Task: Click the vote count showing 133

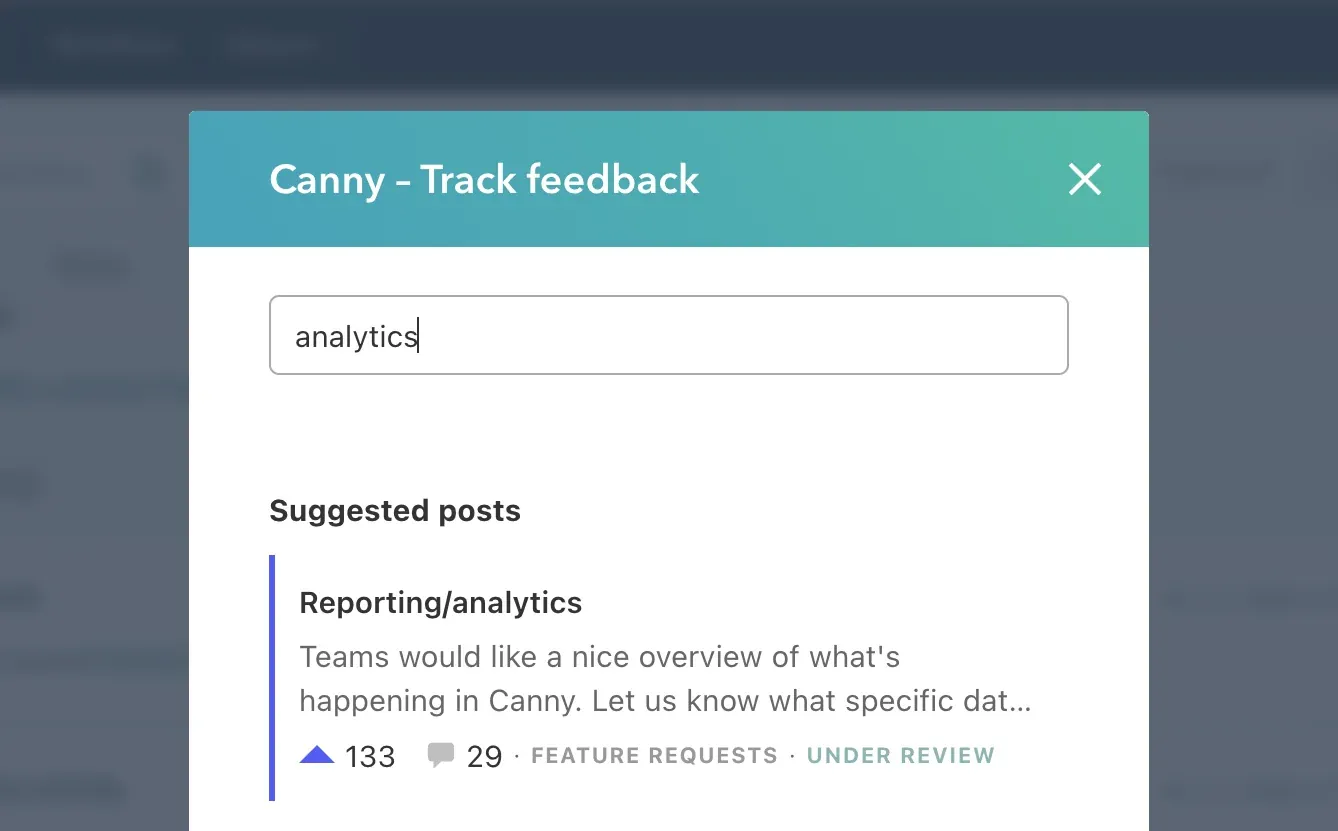Action: 369,756
